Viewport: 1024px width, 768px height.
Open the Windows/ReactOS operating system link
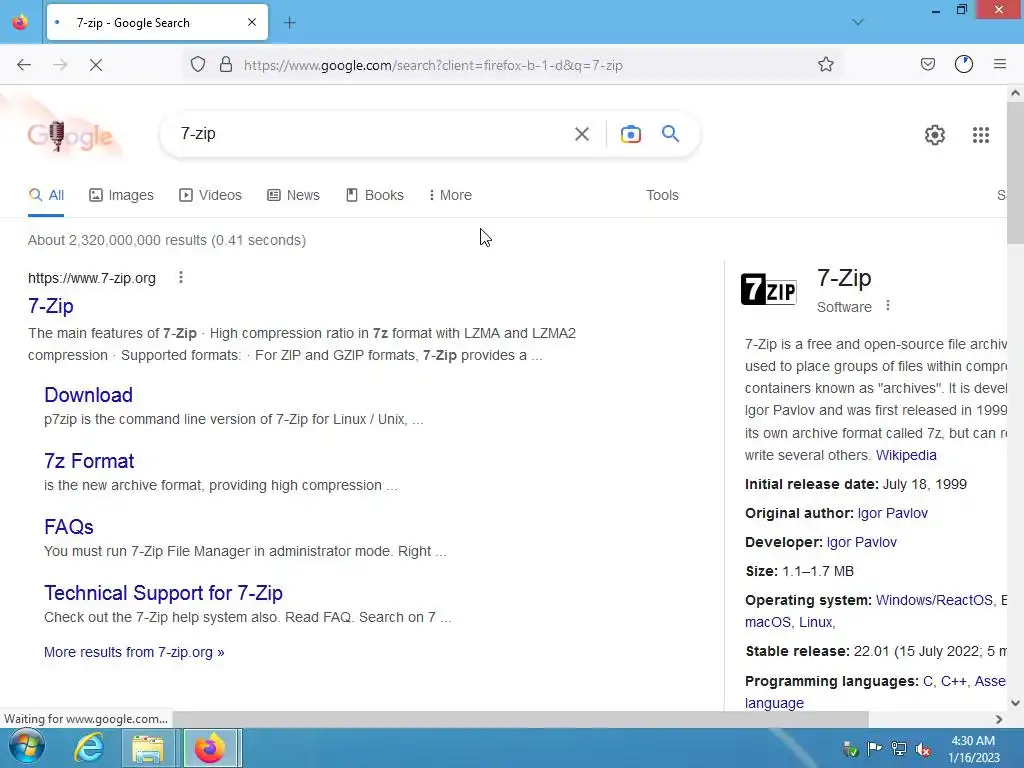934,600
